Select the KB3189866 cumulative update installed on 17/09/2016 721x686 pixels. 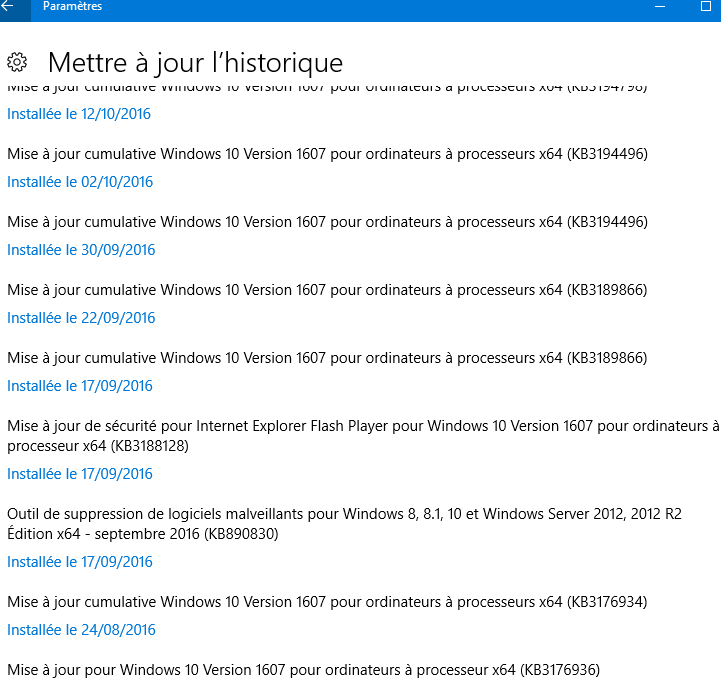pos(327,358)
